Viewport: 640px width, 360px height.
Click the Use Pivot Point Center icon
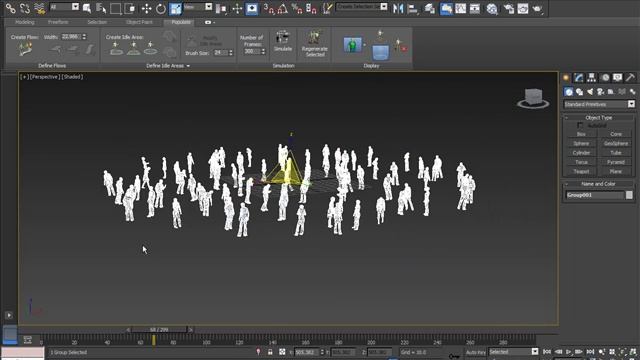221,8
